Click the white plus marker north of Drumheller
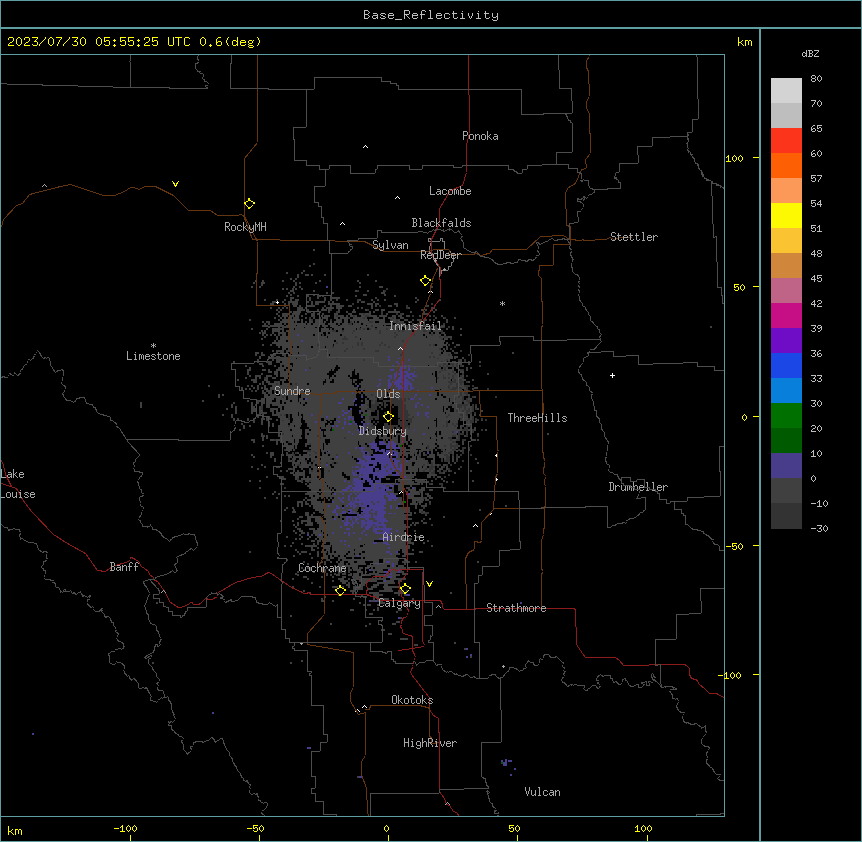The image size is (862, 842). coord(612,375)
